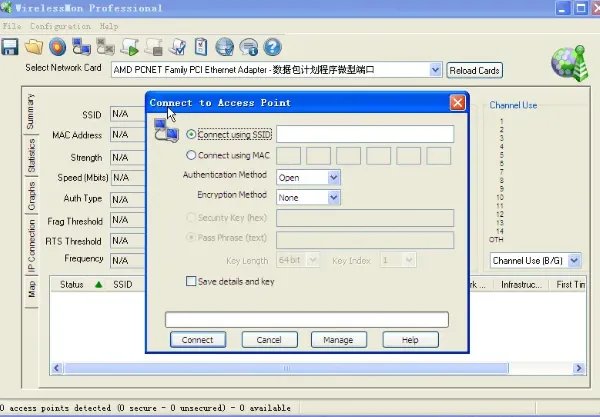
Task: Open the Channel Use (B/G) dropdown
Action: [x=574, y=261]
